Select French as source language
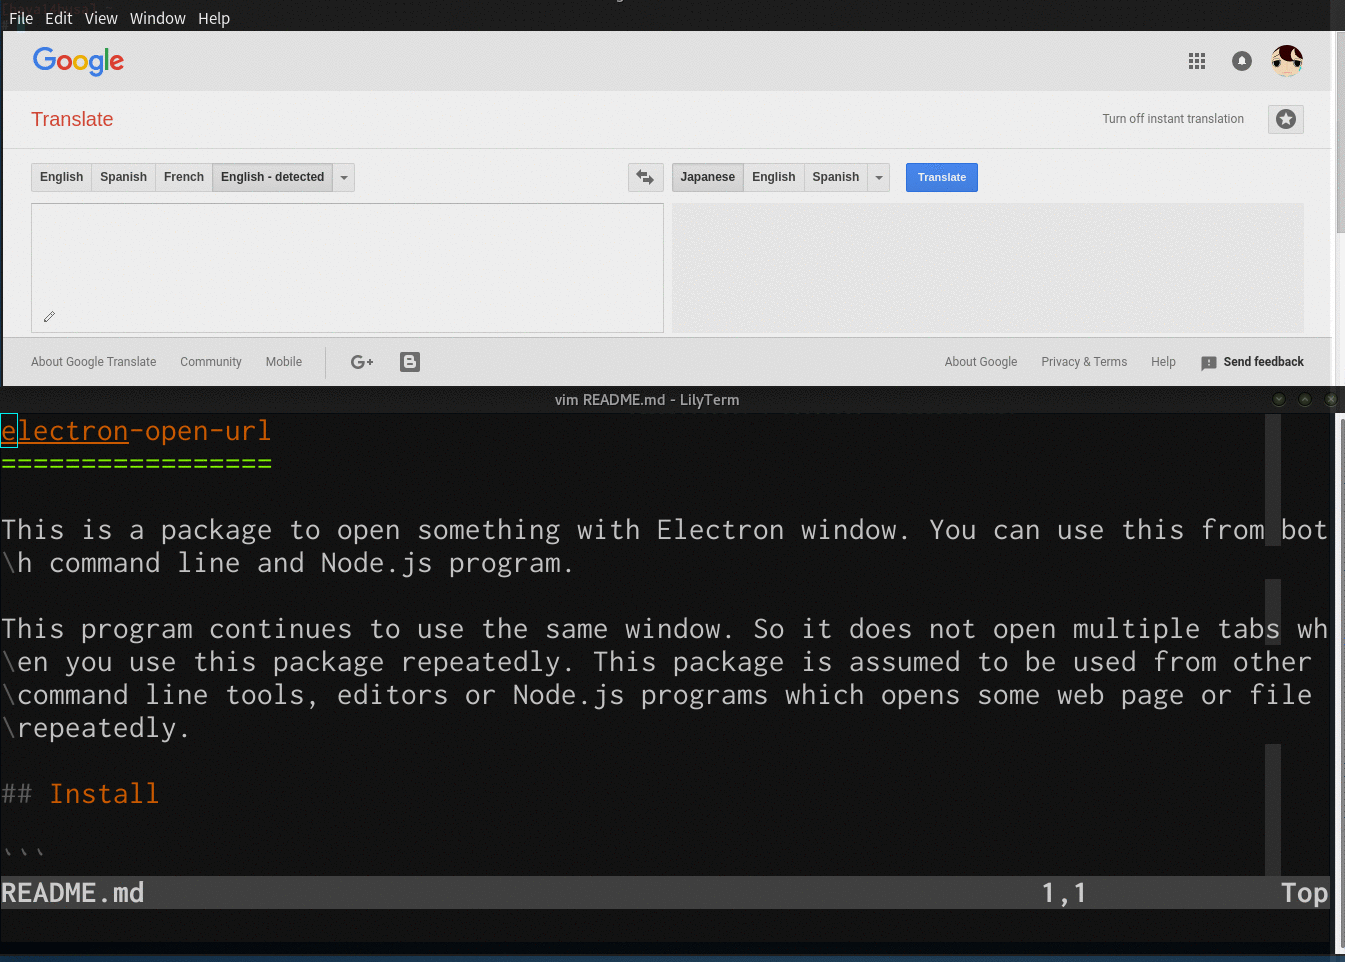Viewport: 1345px width, 962px height. click(x=184, y=177)
